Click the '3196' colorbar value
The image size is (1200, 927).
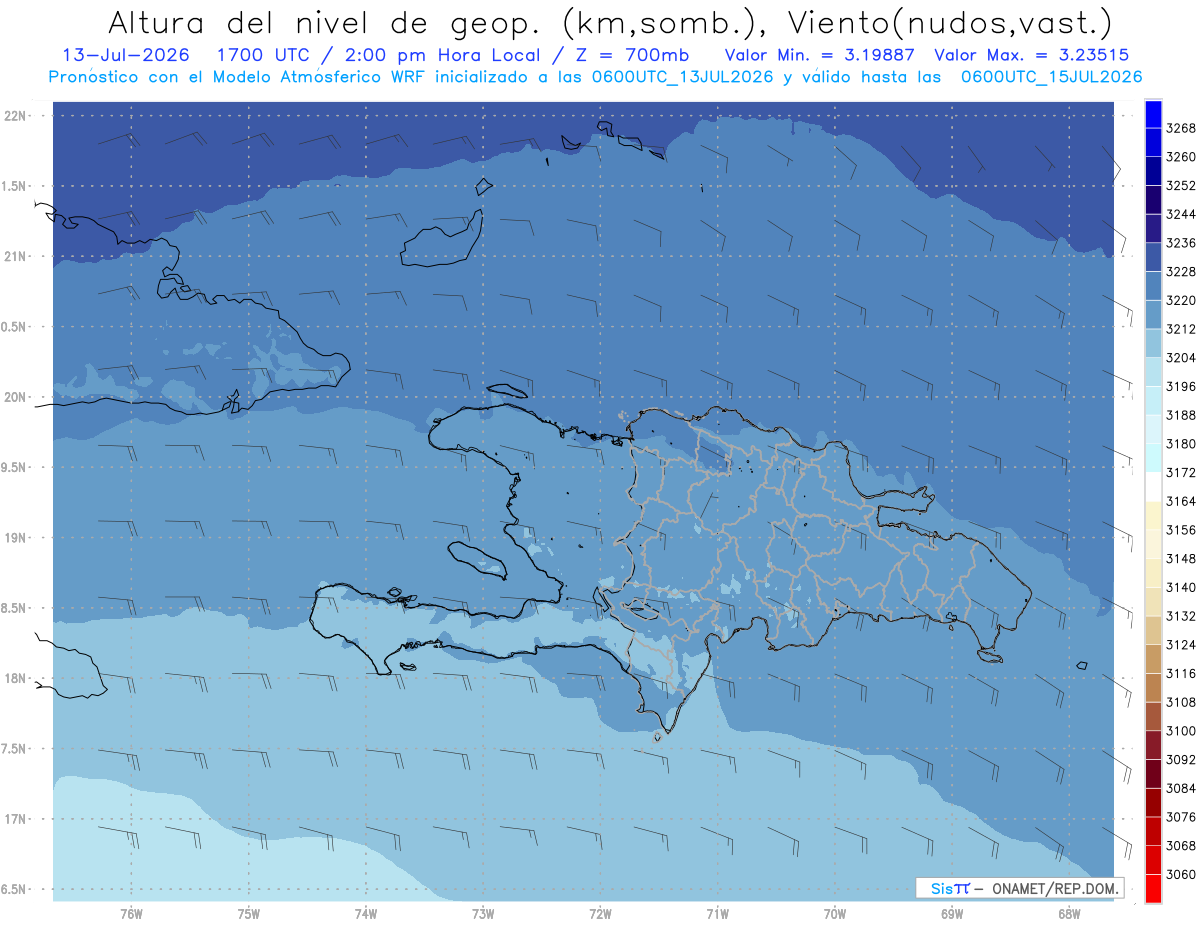click(x=1181, y=386)
